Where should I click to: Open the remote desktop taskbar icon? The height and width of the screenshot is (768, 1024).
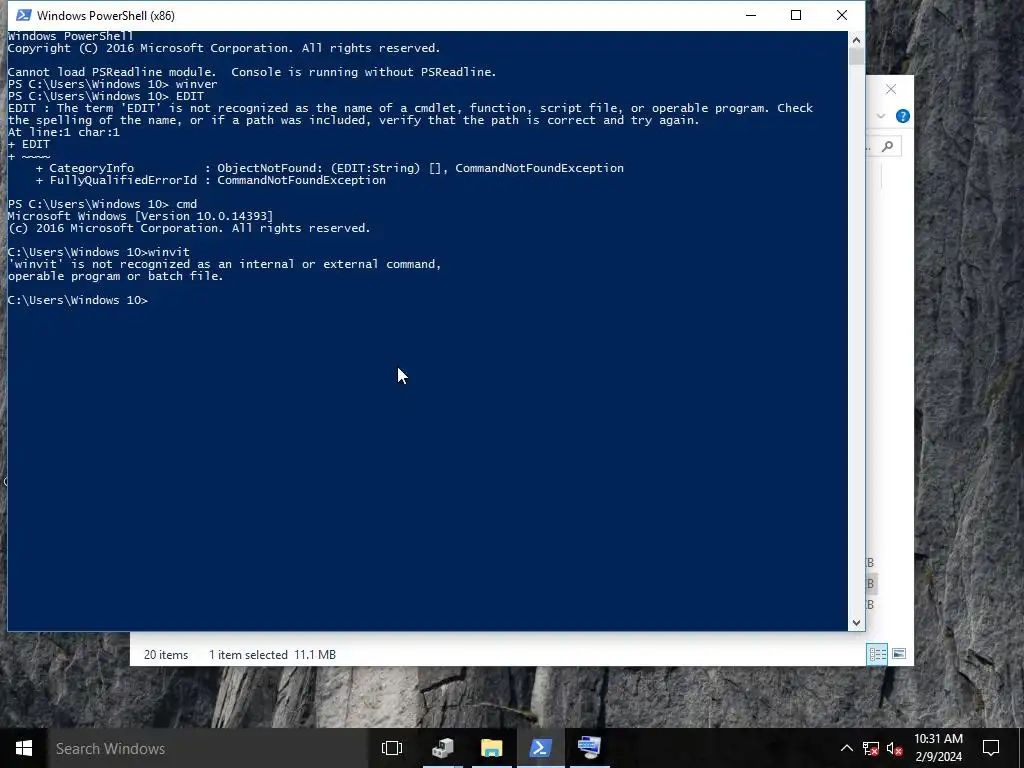590,748
